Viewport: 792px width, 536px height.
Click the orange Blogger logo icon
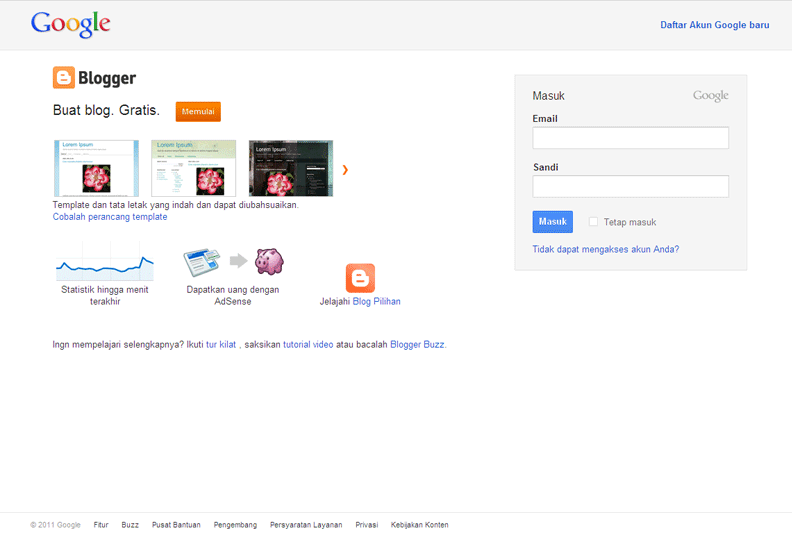pos(64,78)
